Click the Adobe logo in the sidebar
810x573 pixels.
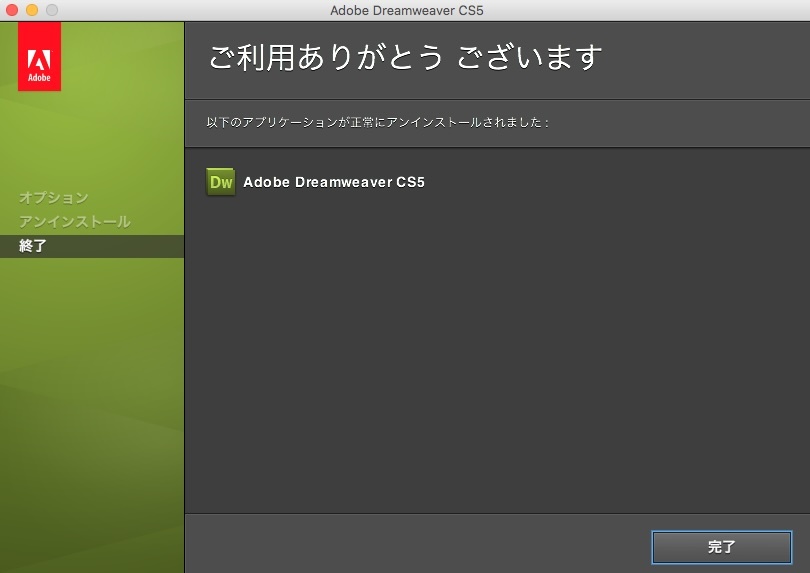[39, 56]
